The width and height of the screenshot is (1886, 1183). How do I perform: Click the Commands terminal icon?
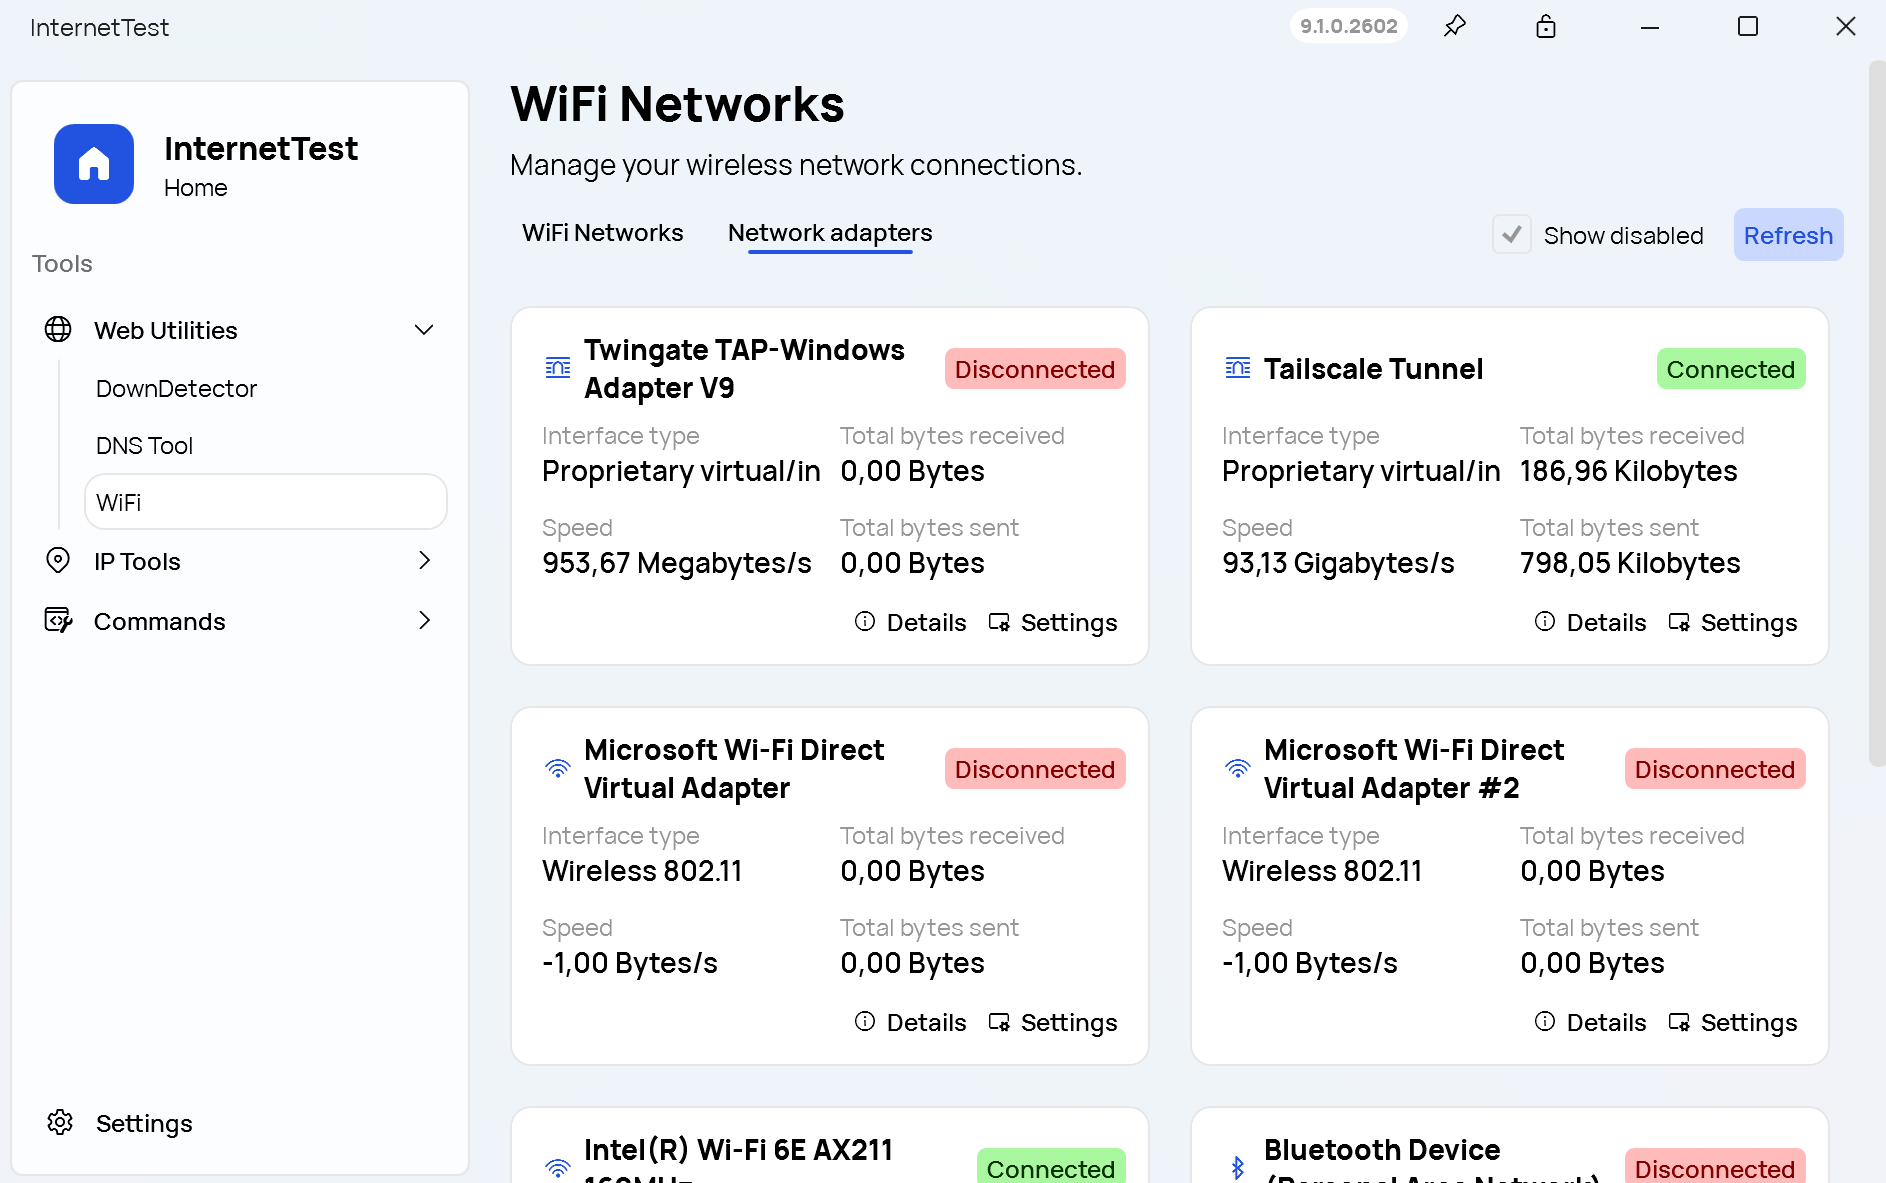coord(58,621)
